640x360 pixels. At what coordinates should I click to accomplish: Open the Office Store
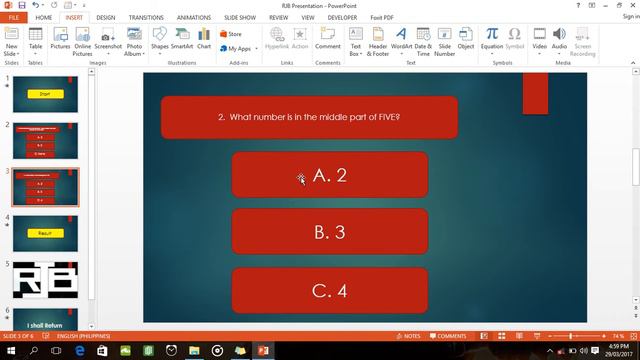click(x=231, y=34)
